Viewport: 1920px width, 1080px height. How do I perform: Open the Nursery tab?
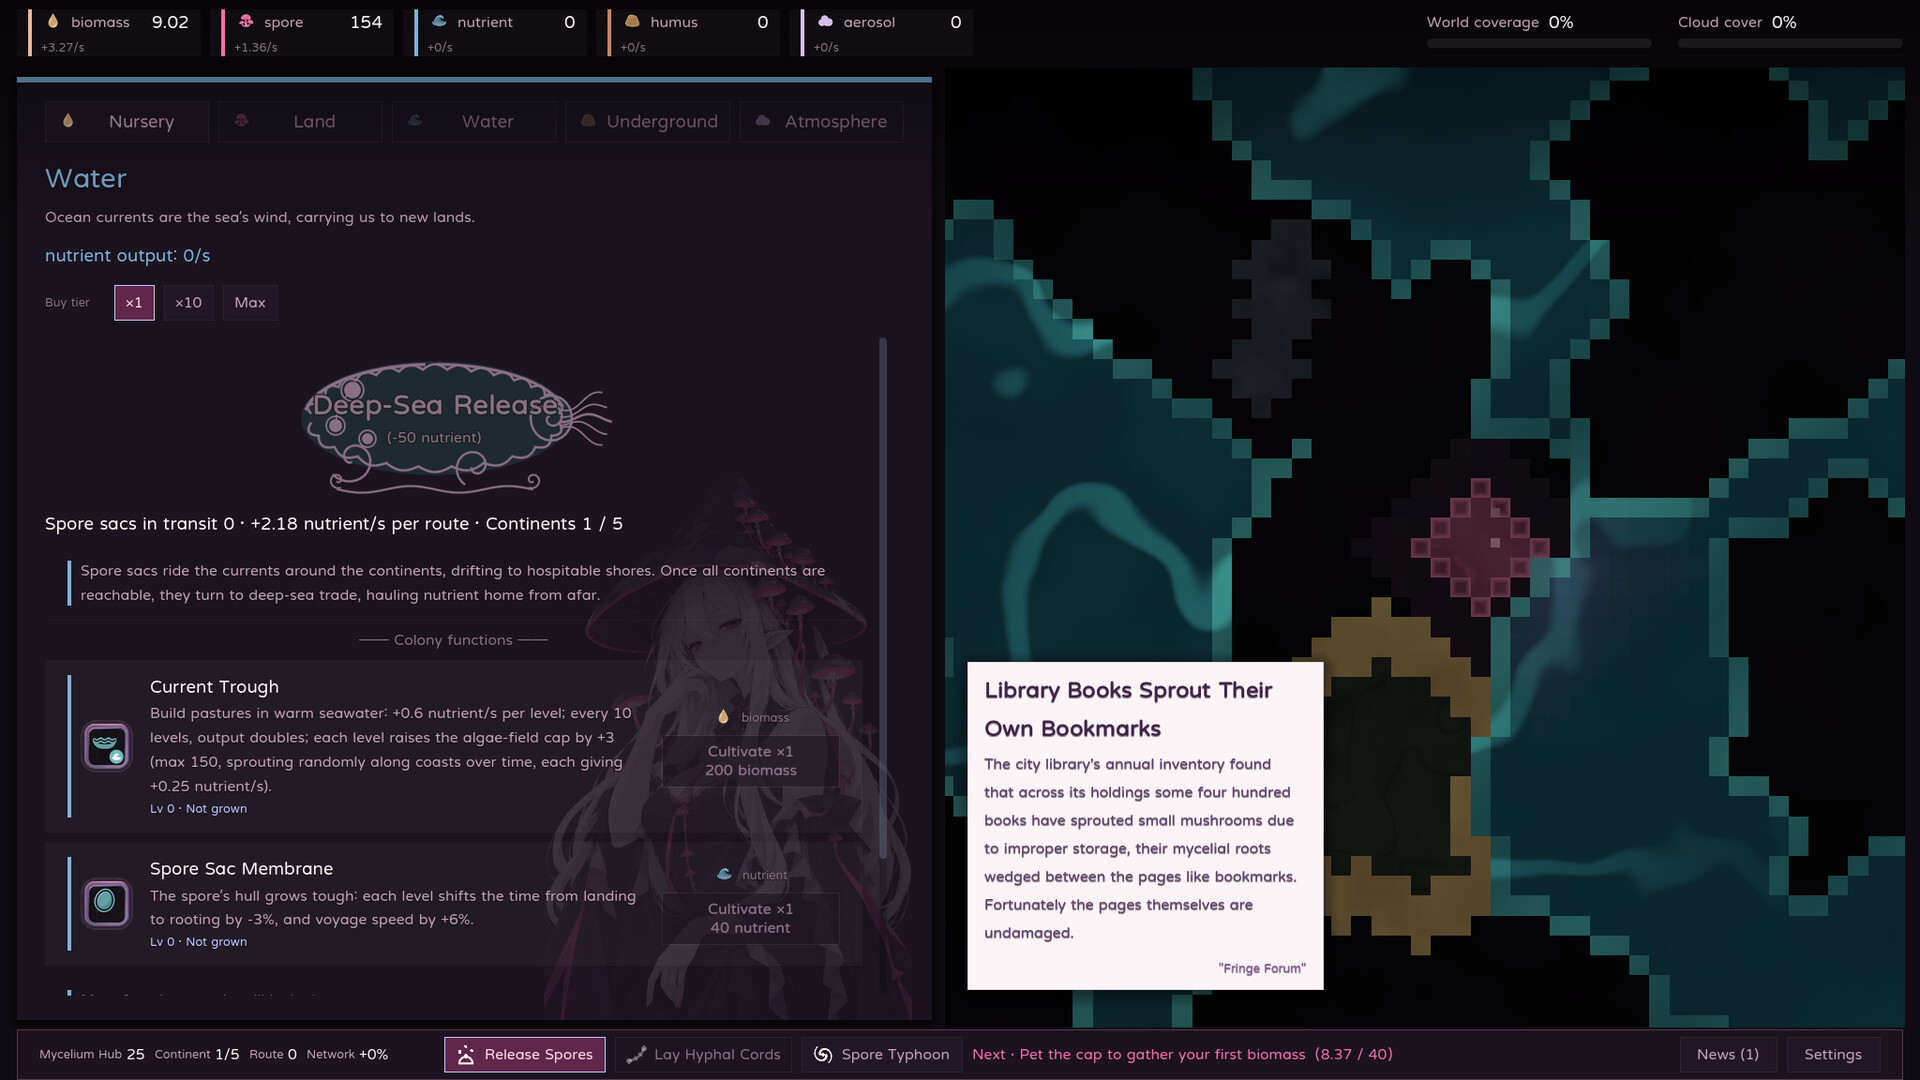[x=127, y=121]
